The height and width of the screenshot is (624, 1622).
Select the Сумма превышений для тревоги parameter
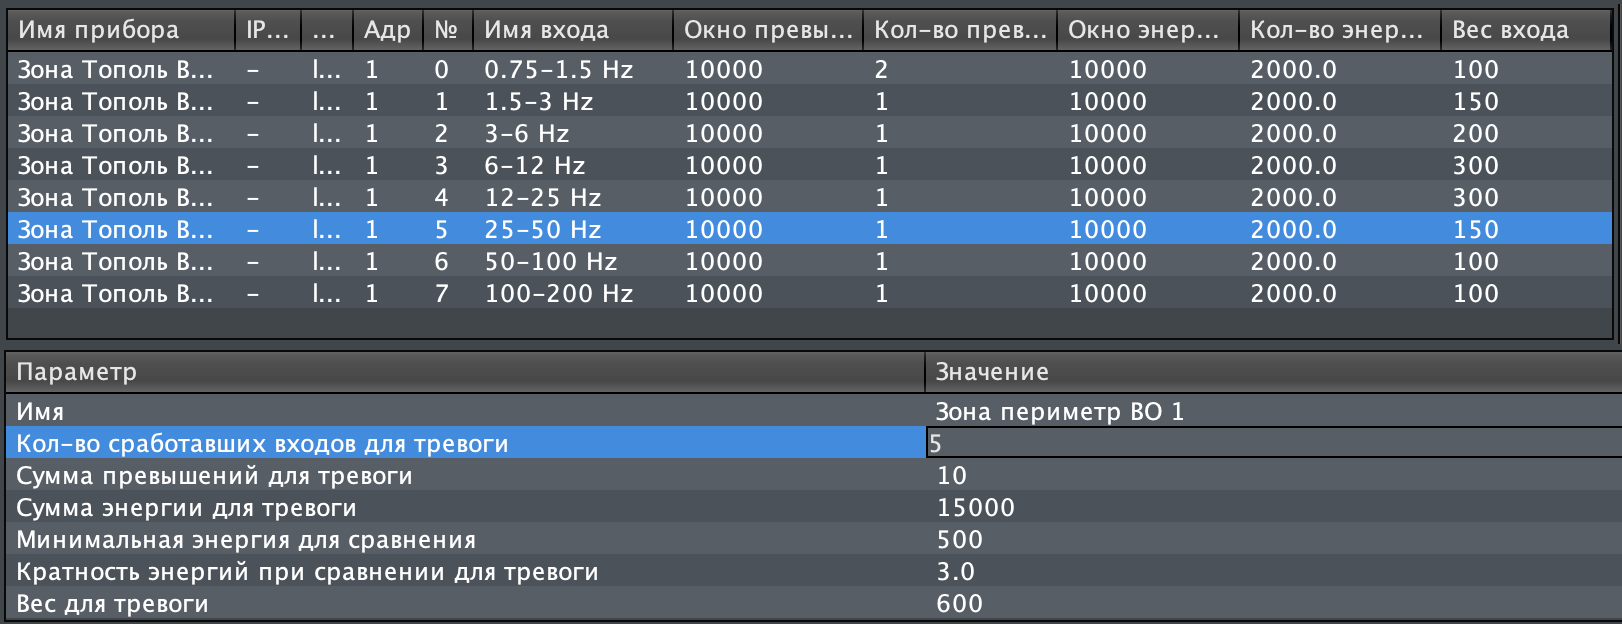tap(214, 476)
